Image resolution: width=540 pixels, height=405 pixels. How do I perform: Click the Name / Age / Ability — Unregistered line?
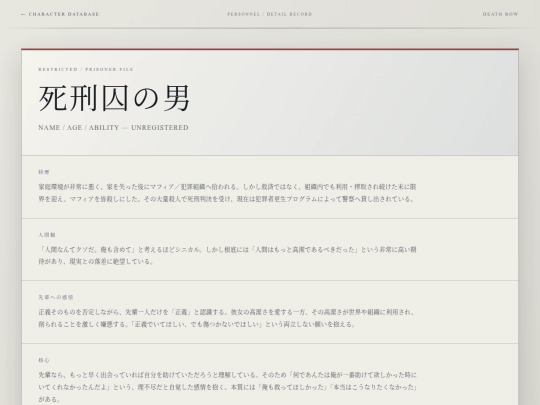(113, 127)
